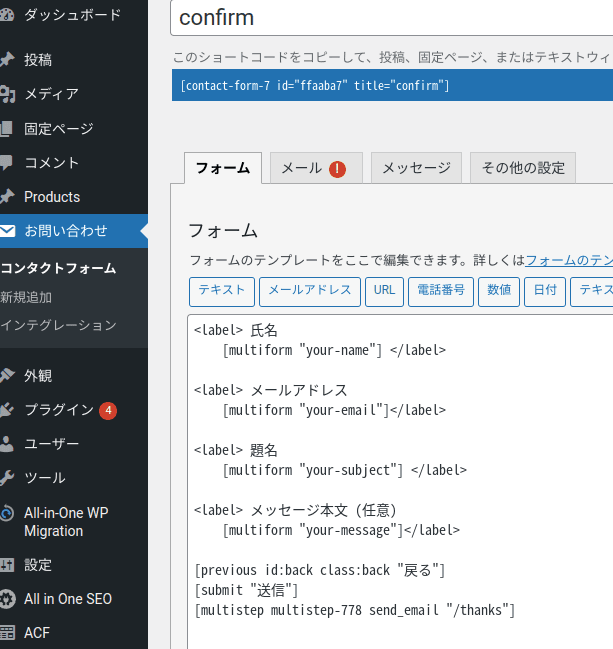Insert a メールアドレス form tag

[x=310, y=292]
